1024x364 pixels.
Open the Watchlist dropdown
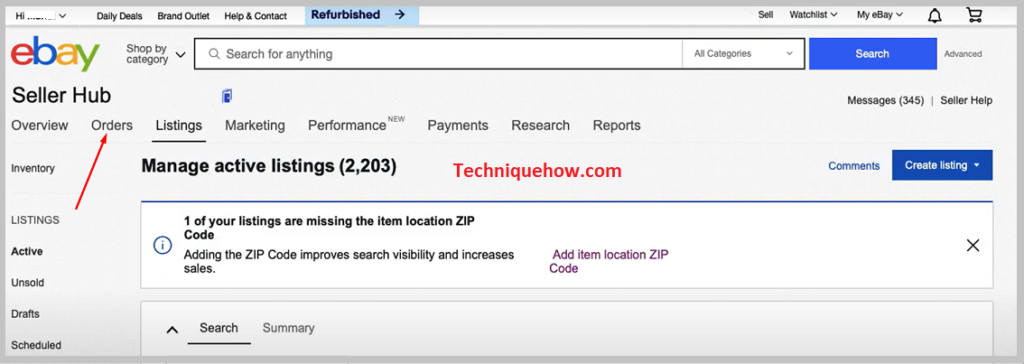pyautogui.click(x=813, y=14)
